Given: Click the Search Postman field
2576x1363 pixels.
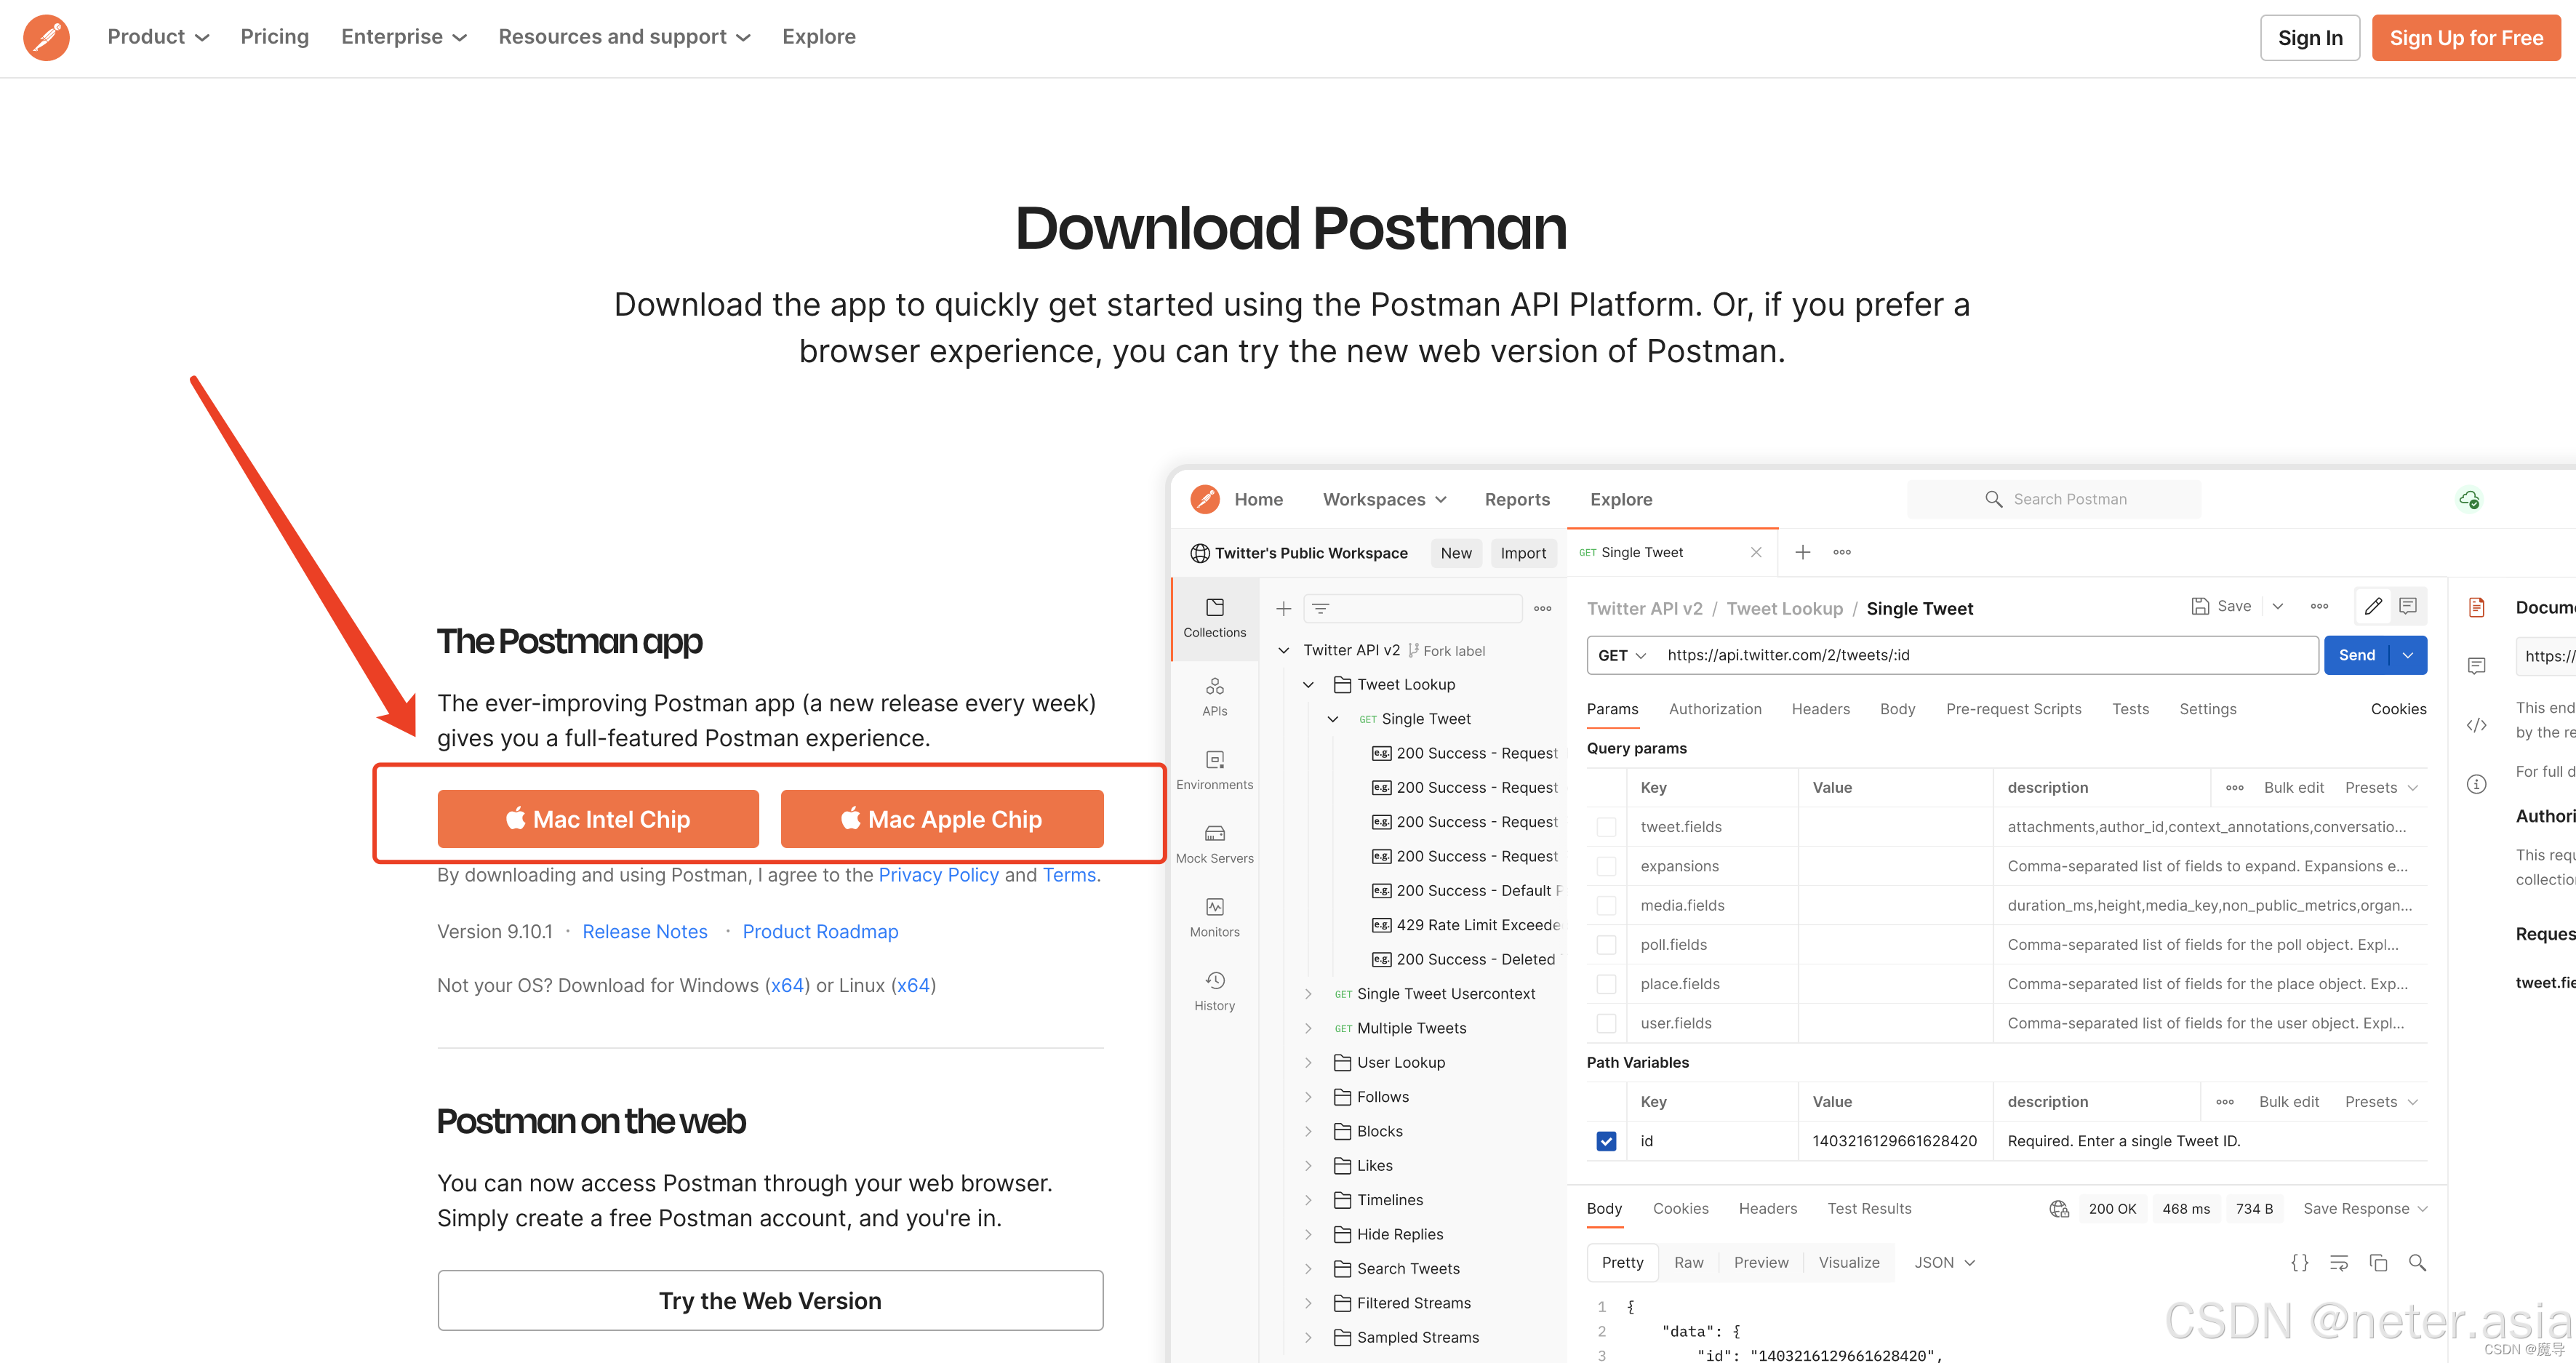Looking at the screenshot, I should [2053, 499].
